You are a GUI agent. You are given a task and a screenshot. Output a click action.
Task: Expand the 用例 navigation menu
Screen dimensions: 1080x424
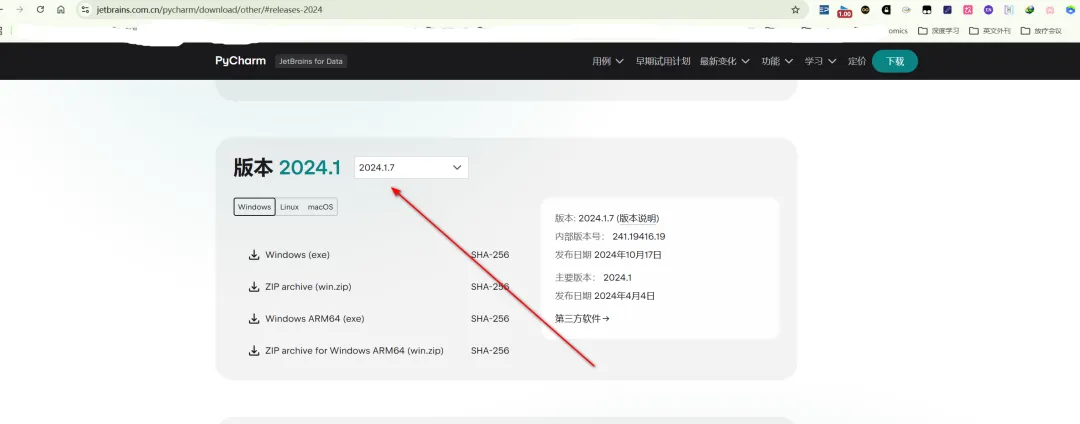(608, 61)
